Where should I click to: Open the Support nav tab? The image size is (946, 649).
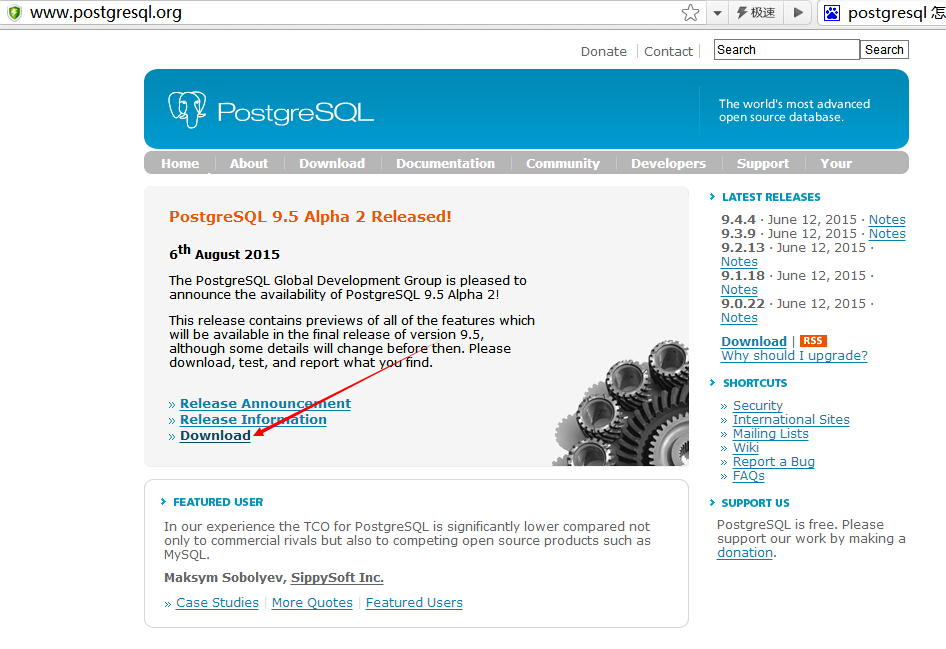coord(763,163)
